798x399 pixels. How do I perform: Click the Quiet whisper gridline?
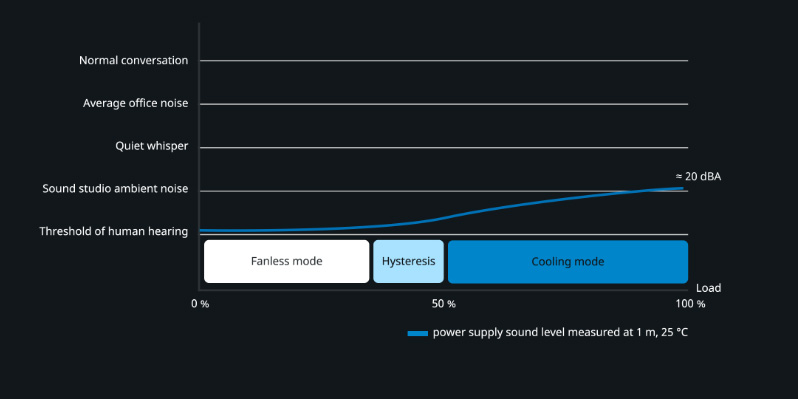click(x=444, y=148)
